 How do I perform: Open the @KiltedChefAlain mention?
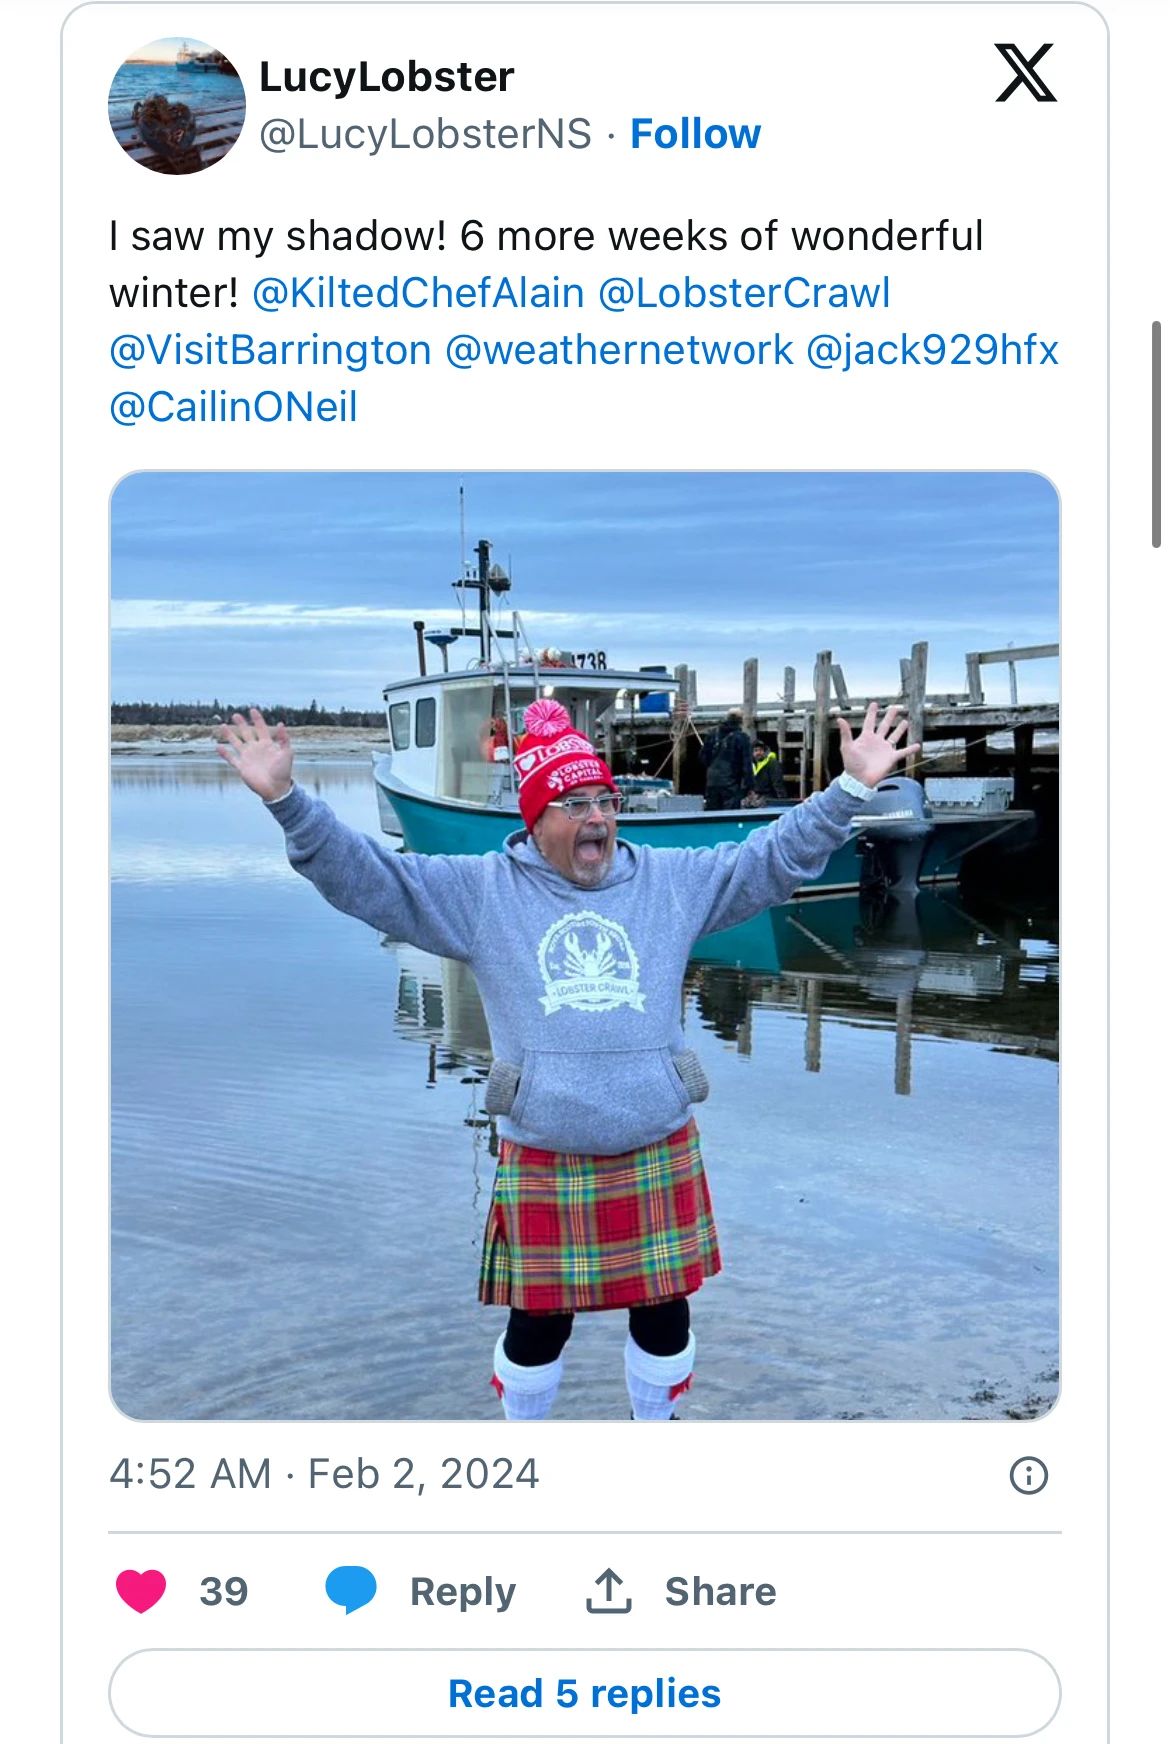click(x=418, y=293)
